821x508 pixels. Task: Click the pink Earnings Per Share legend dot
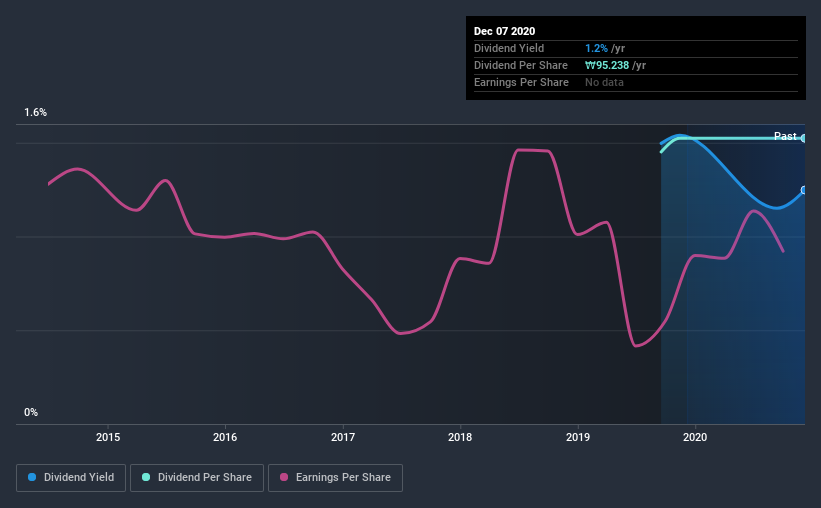[x=284, y=477]
